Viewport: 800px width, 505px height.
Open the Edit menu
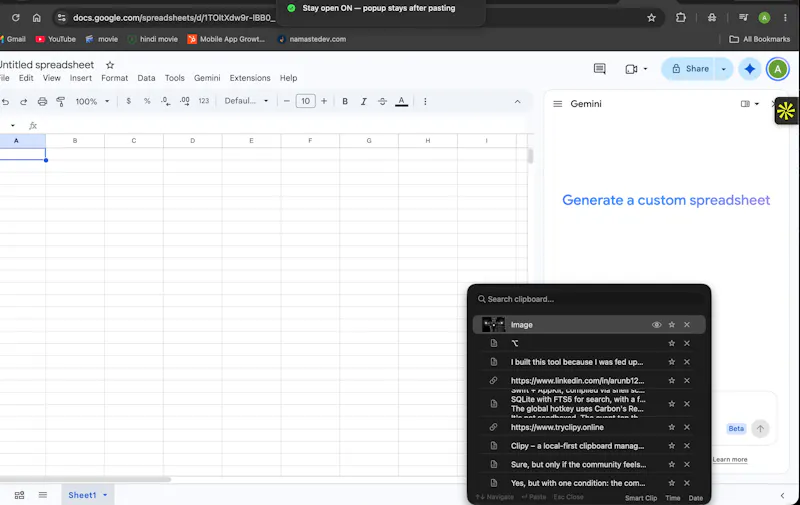pos(26,78)
